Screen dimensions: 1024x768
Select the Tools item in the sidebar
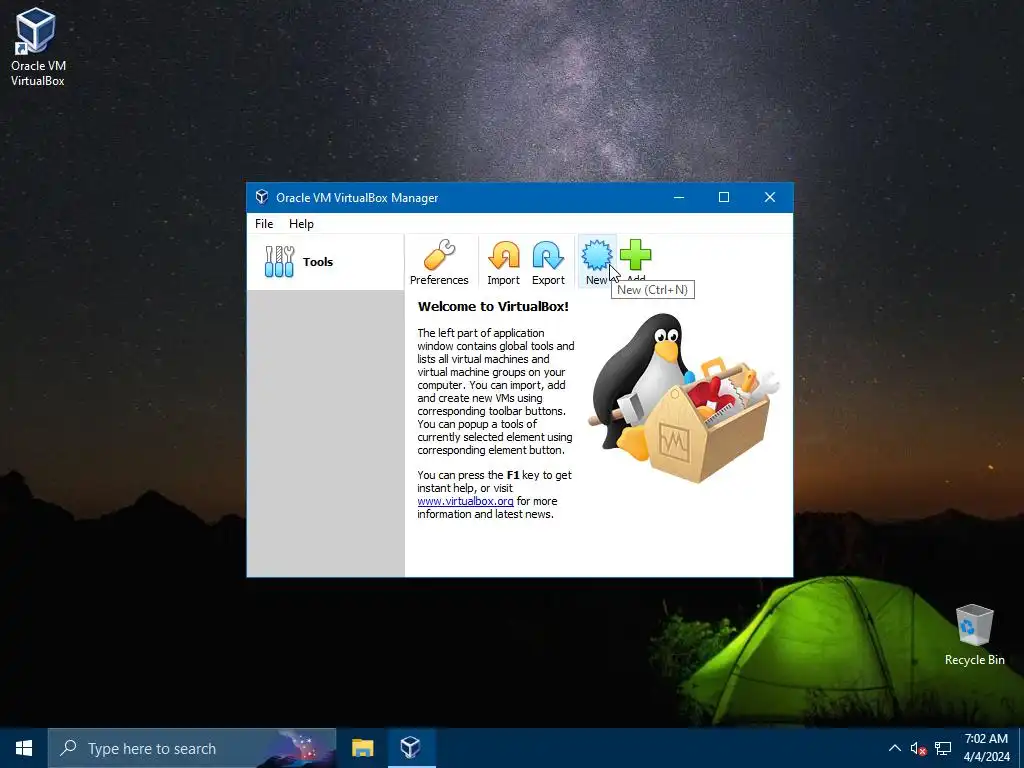tap(325, 262)
